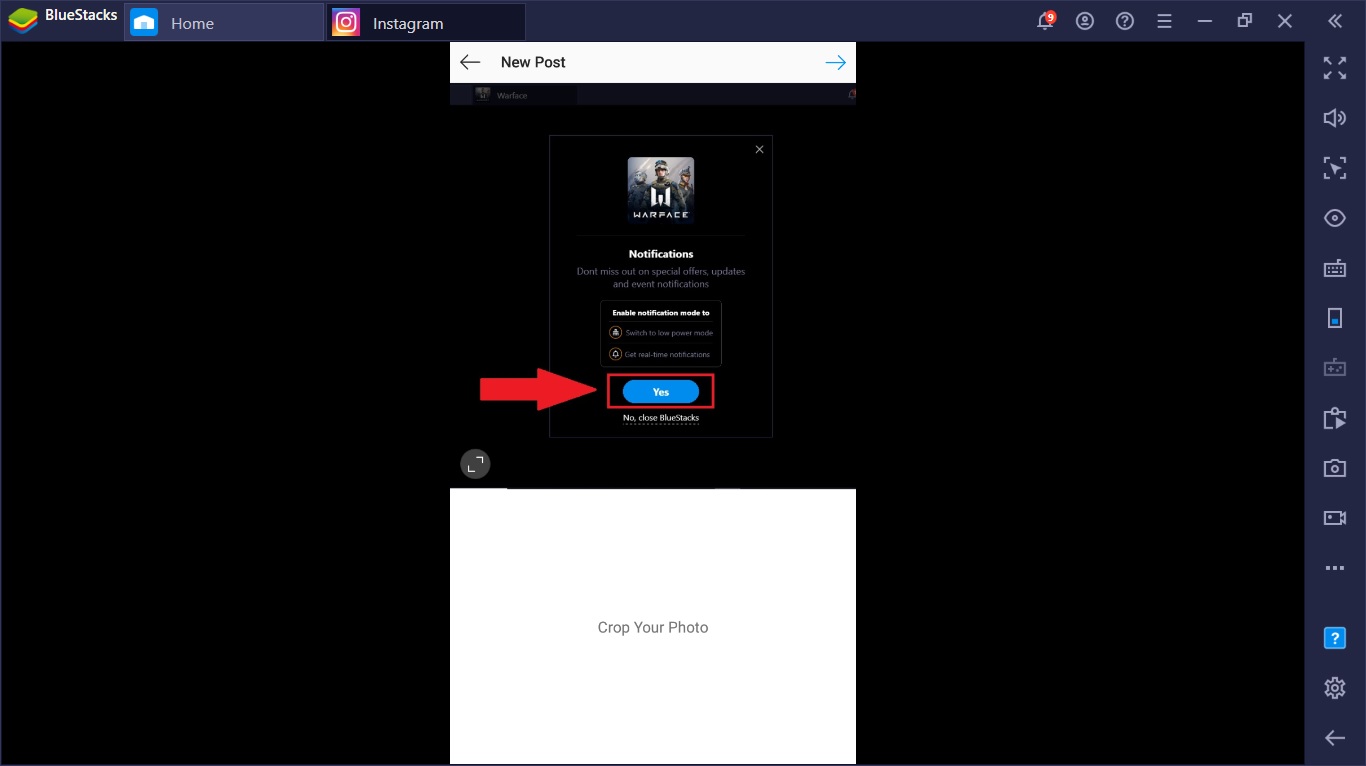Go back using side toolbar arrow
The height and width of the screenshot is (766, 1366).
1335,738
